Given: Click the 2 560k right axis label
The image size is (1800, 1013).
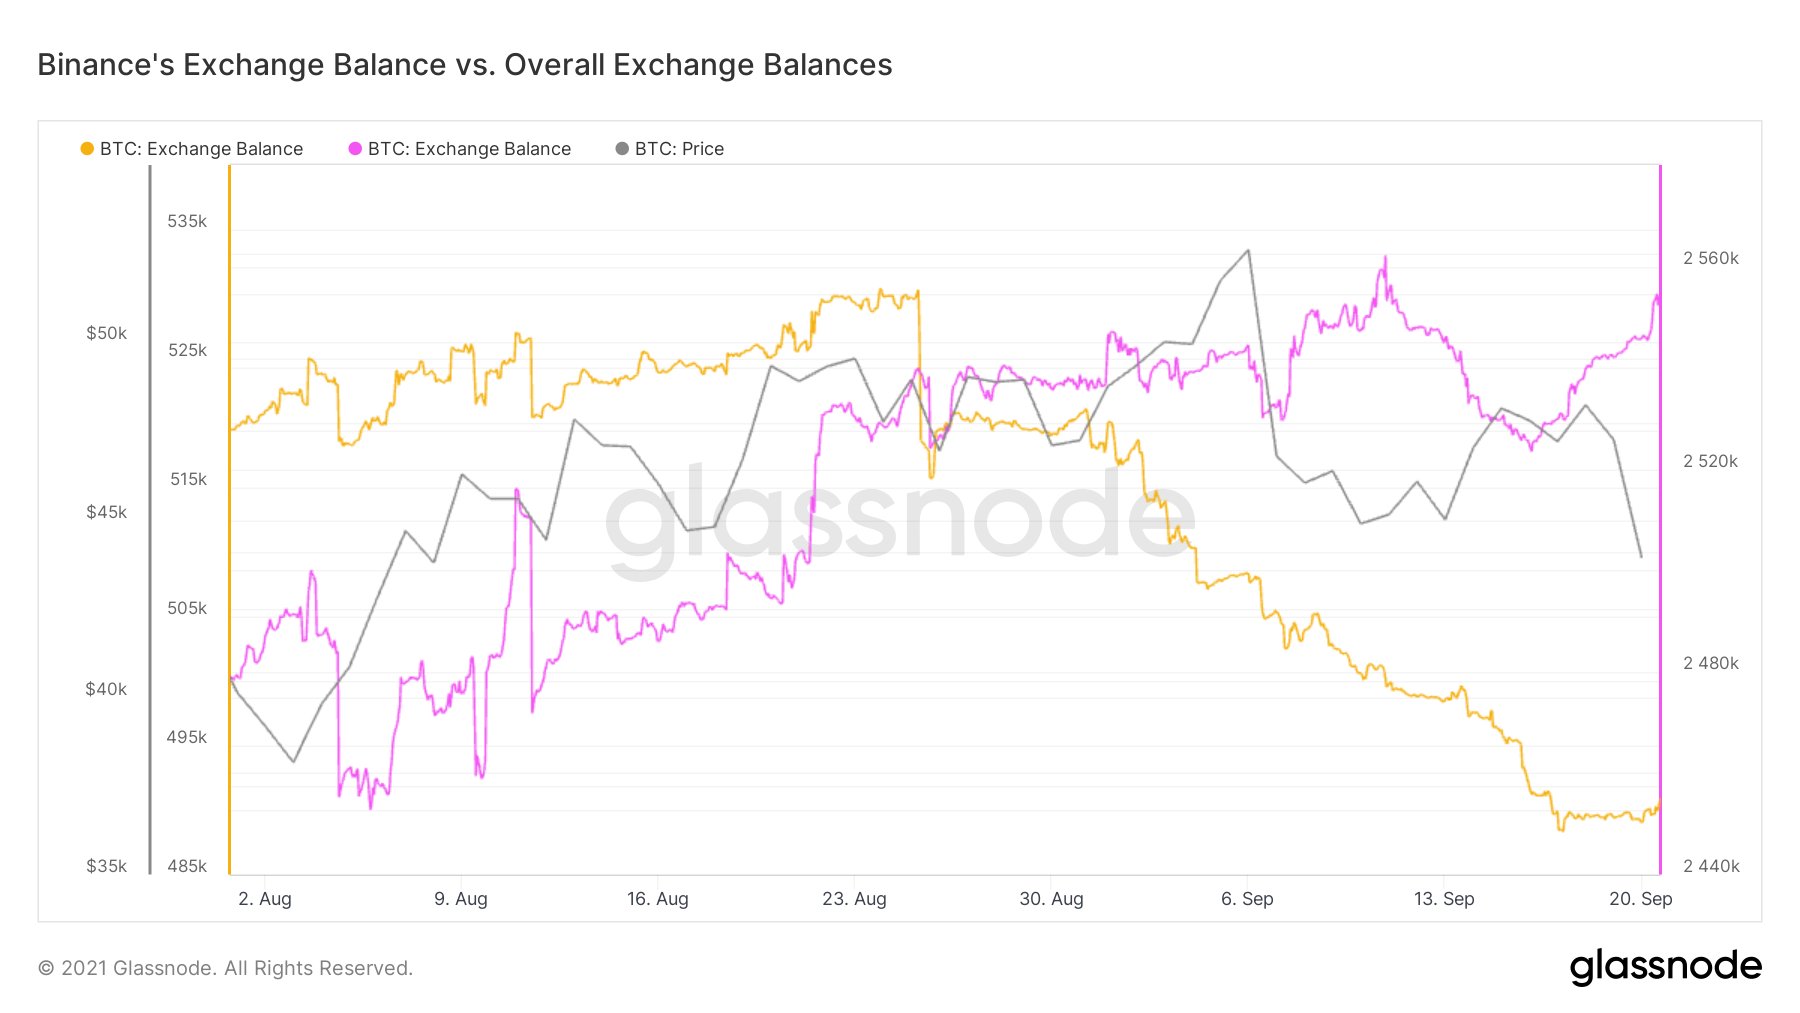Looking at the screenshot, I should click(1711, 258).
